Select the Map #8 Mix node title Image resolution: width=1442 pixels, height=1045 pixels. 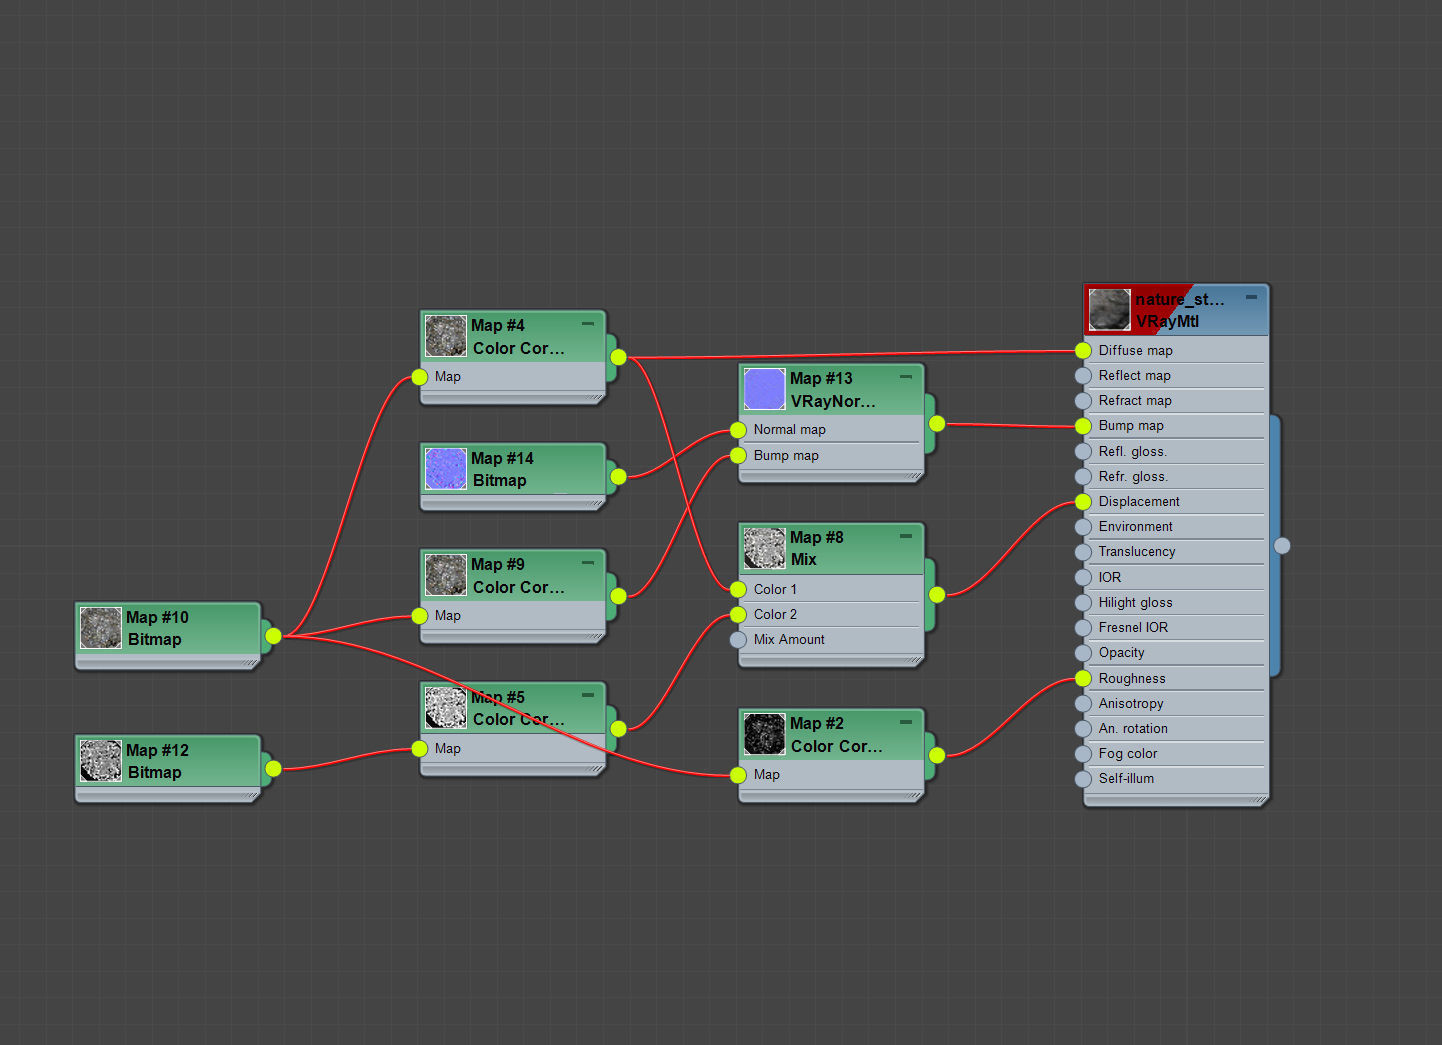tap(817, 548)
